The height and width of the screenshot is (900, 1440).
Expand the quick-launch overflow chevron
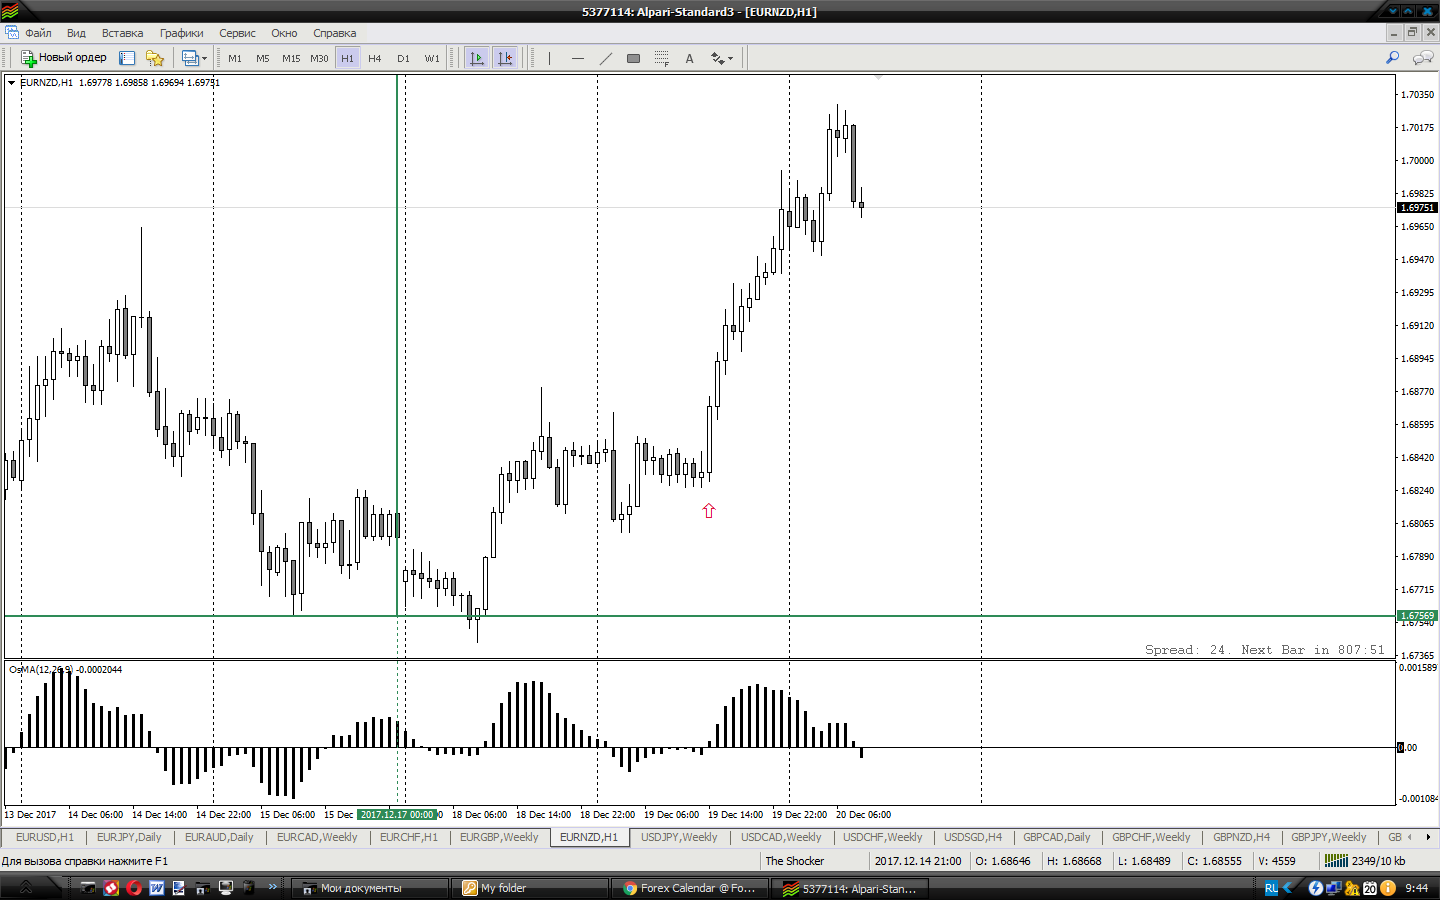click(273, 887)
